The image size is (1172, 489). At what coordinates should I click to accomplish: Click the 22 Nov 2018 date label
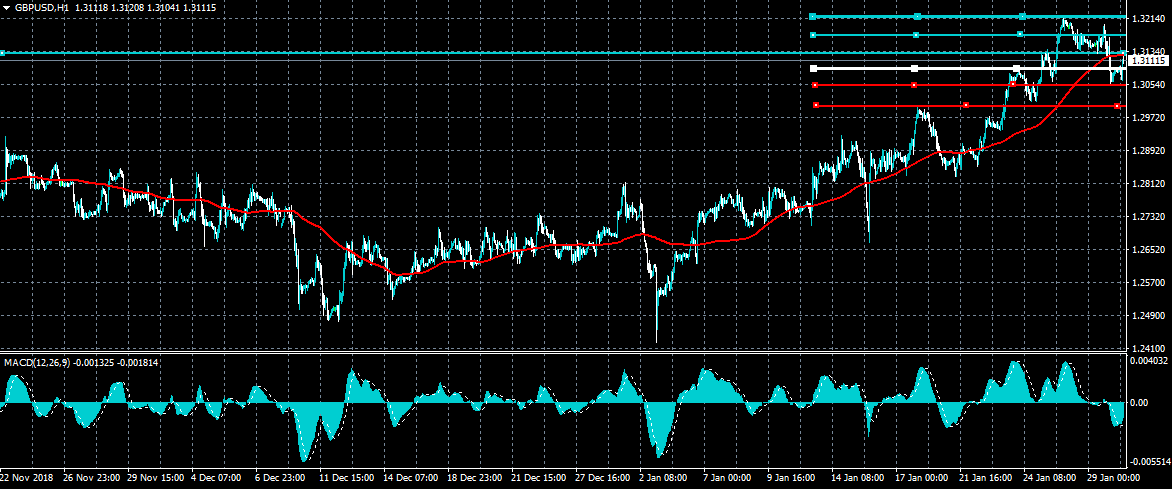[x=28, y=478]
